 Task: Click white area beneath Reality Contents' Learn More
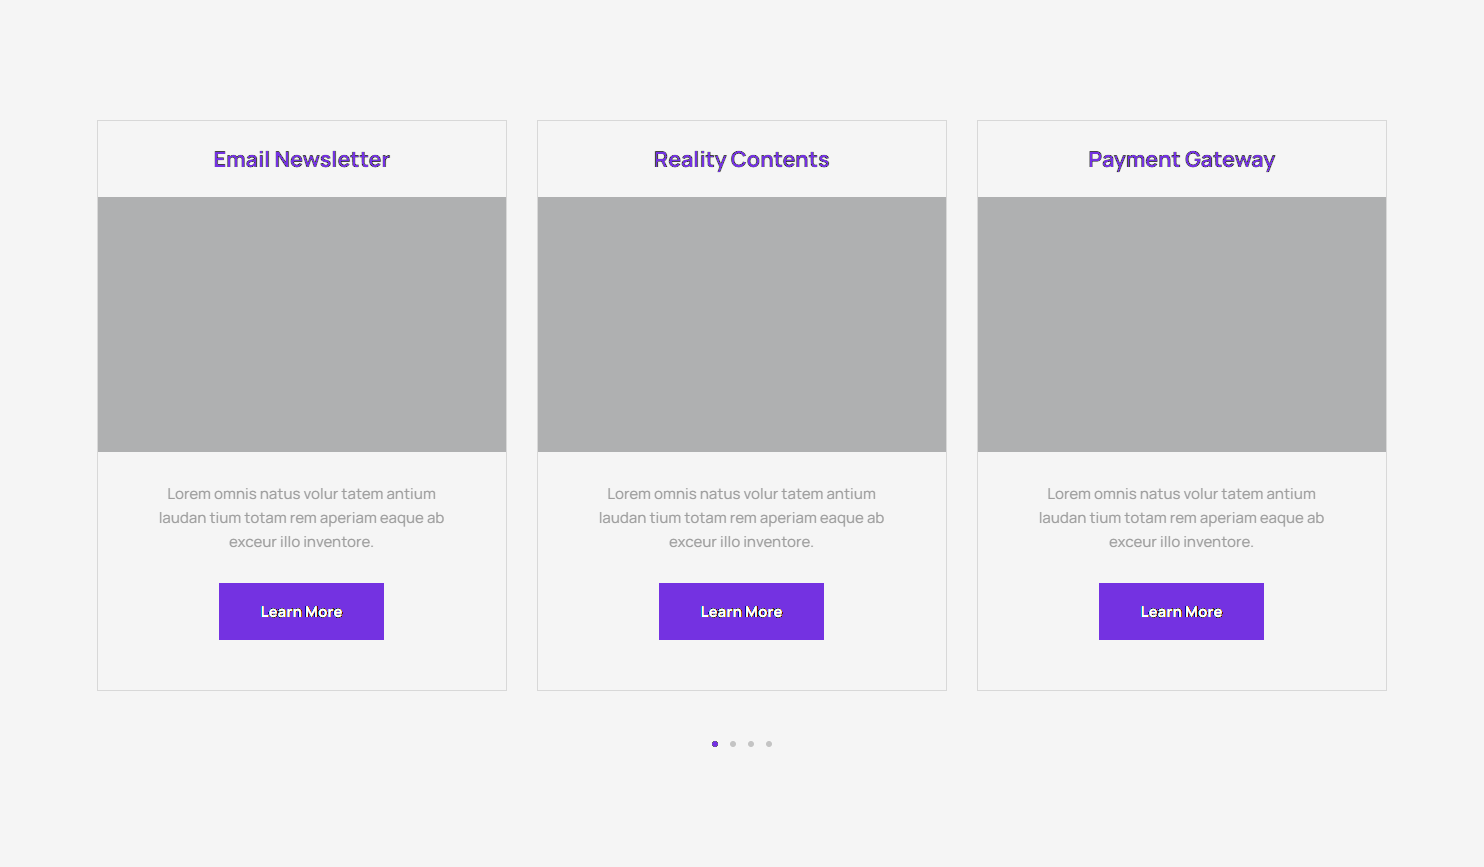click(x=741, y=666)
